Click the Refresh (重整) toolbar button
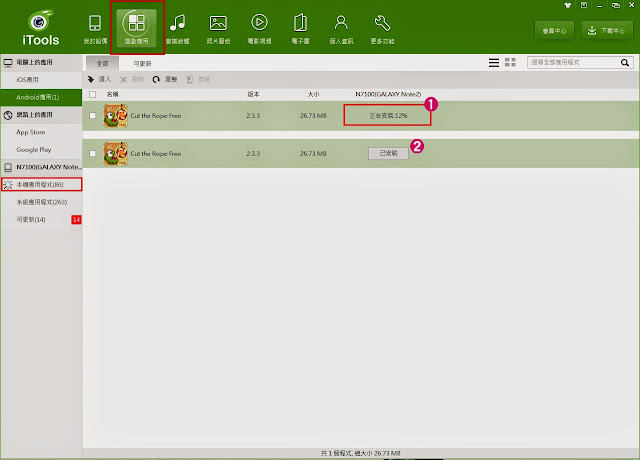Screen dimensions: 640x460 [165, 79]
